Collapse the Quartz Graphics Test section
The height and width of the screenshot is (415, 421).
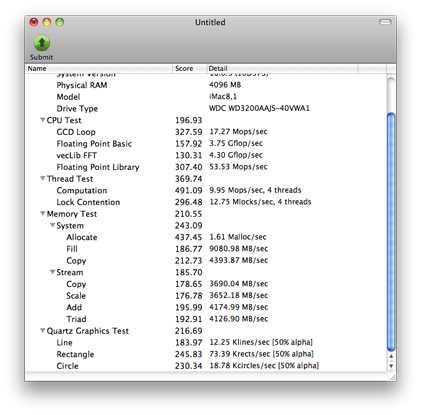pyautogui.click(x=43, y=331)
